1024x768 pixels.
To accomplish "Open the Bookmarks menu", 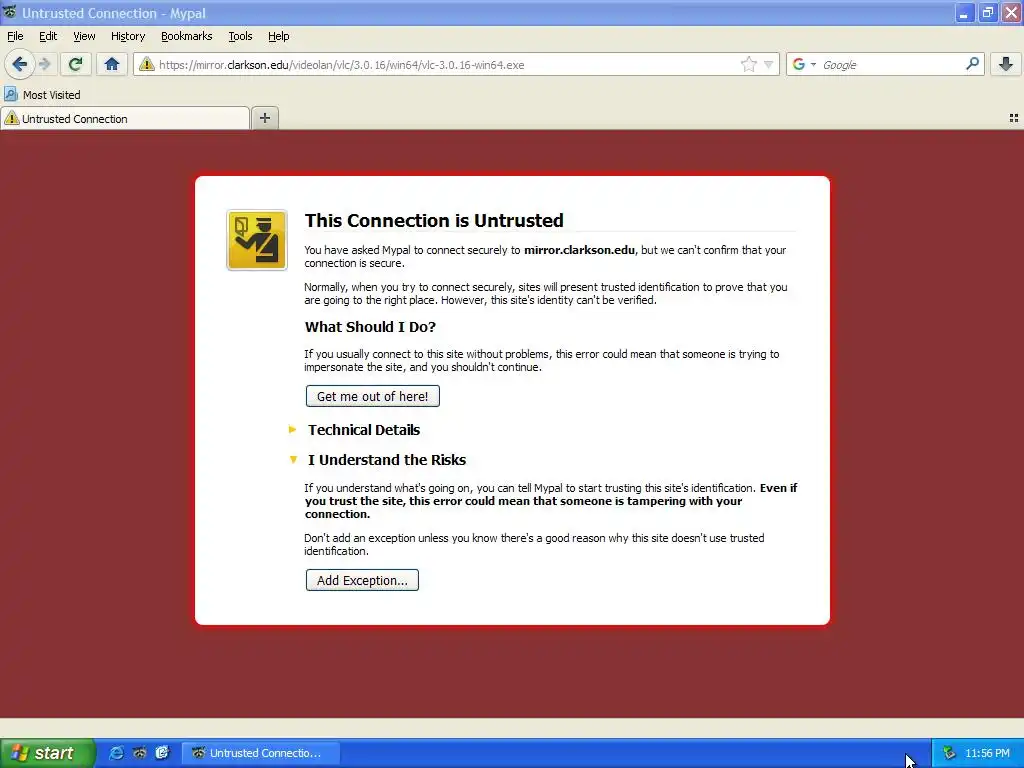I will point(187,36).
